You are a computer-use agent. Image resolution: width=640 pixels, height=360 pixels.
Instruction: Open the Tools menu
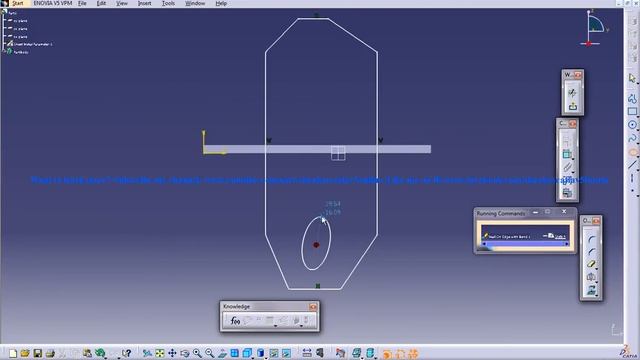[168, 3]
